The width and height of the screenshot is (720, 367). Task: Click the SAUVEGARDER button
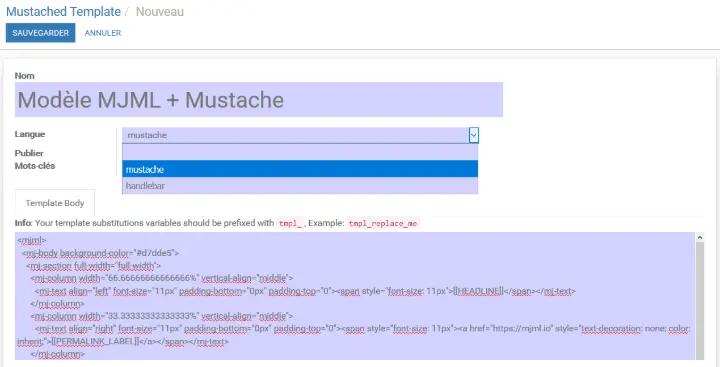click(x=40, y=33)
